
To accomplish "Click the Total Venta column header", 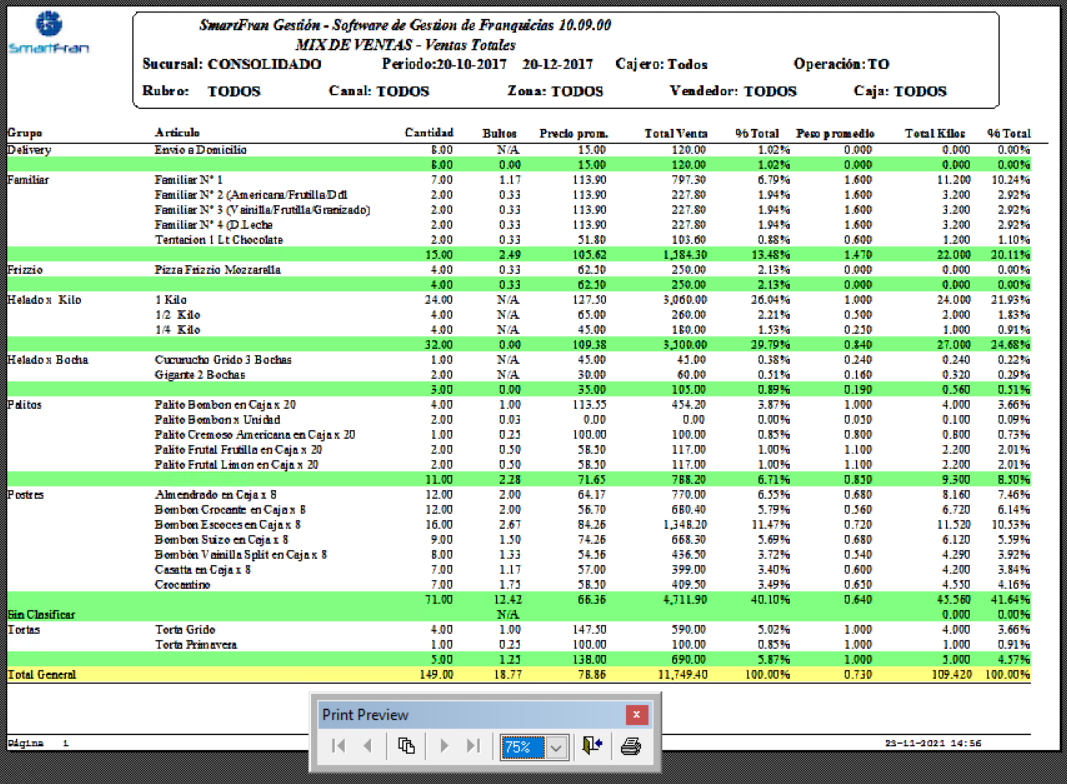I will point(676,133).
